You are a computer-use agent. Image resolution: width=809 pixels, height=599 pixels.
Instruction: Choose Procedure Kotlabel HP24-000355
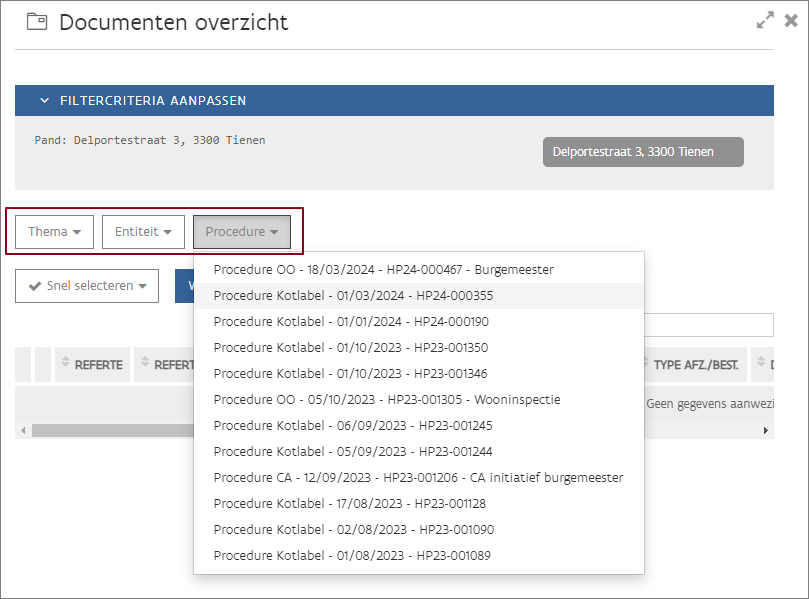(353, 296)
